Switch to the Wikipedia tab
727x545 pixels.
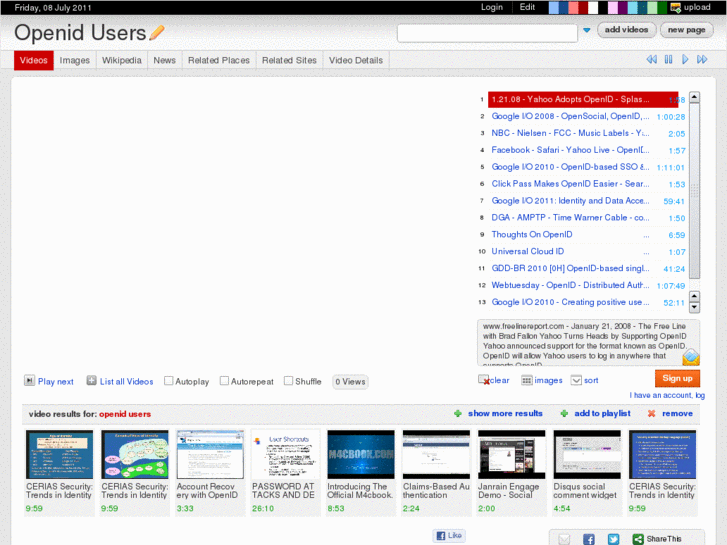(121, 60)
